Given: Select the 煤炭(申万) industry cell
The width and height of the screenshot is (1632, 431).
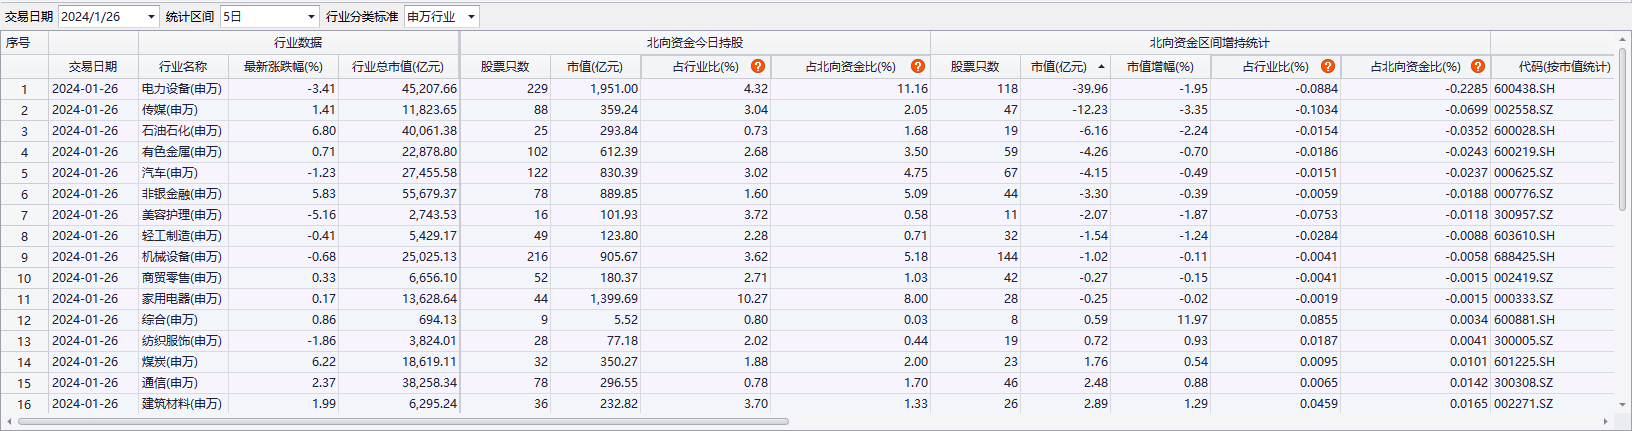Looking at the screenshot, I should [170, 362].
